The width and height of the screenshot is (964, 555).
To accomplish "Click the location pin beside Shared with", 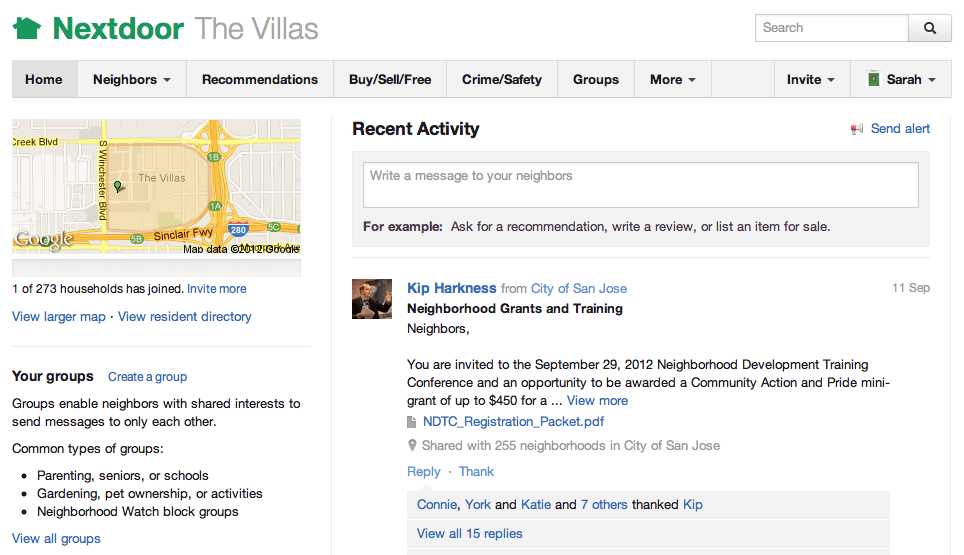I will [413, 446].
